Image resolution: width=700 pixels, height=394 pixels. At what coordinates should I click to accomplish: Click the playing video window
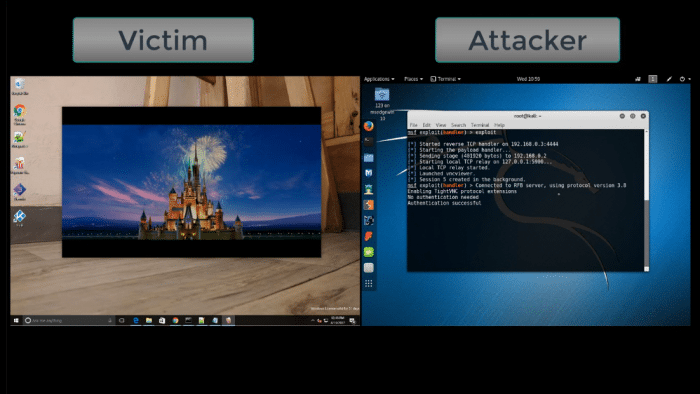(x=192, y=182)
